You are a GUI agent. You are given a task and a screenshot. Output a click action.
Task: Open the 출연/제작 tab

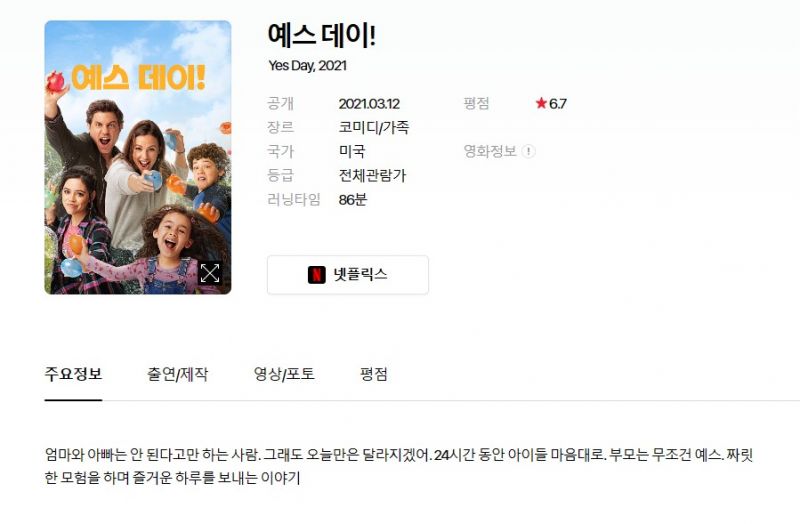click(177, 374)
